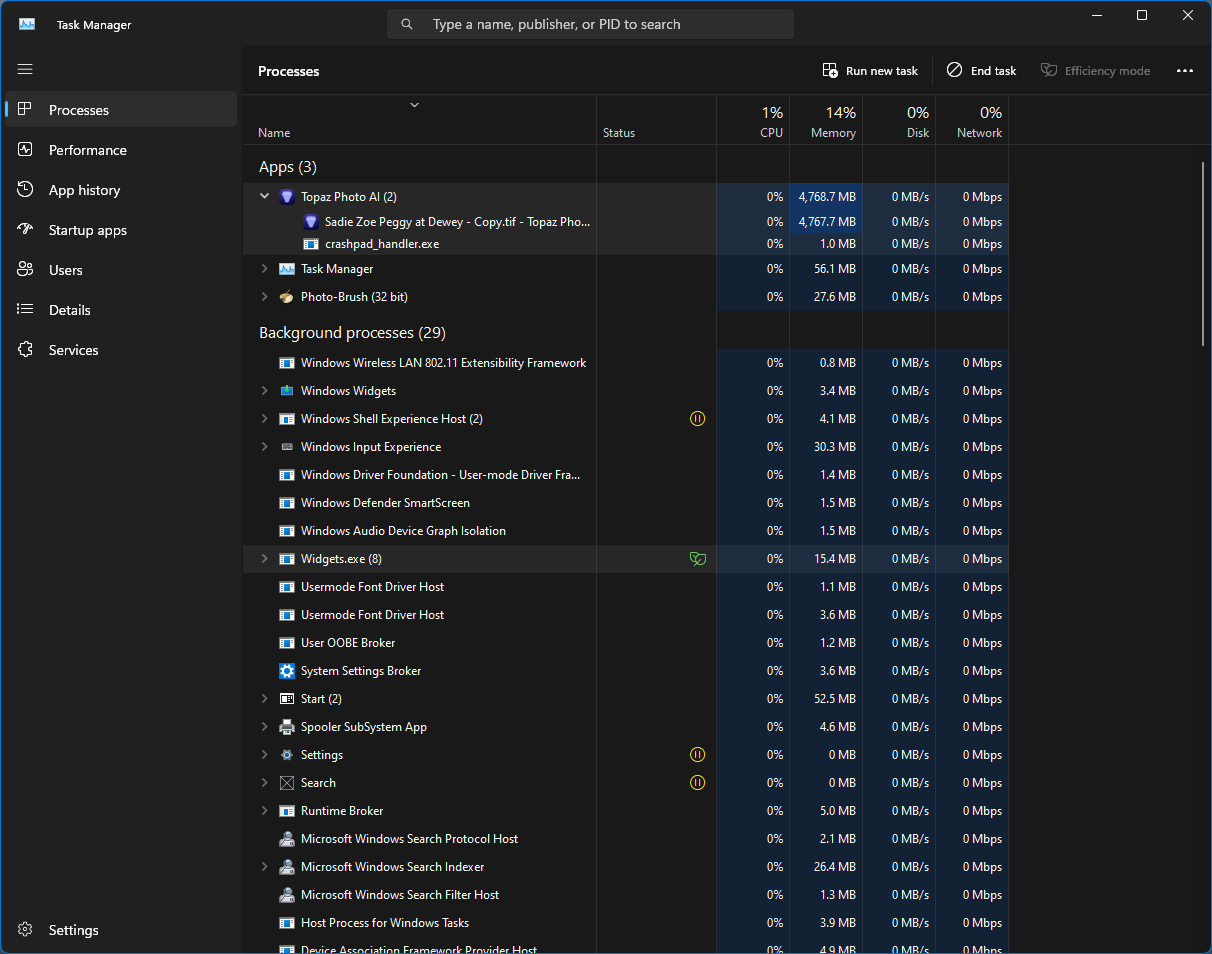Click the suspended status icon on Settings row
Image resolution: width=1212 pixels, height=954 pixels.
[x=698, y=755]
